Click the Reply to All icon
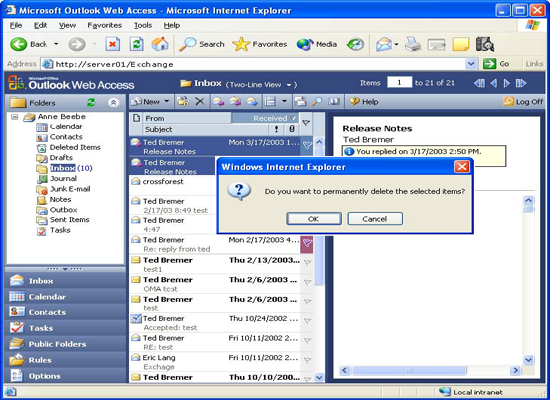This screenshot has width=550, height=400. coord(235,102)
